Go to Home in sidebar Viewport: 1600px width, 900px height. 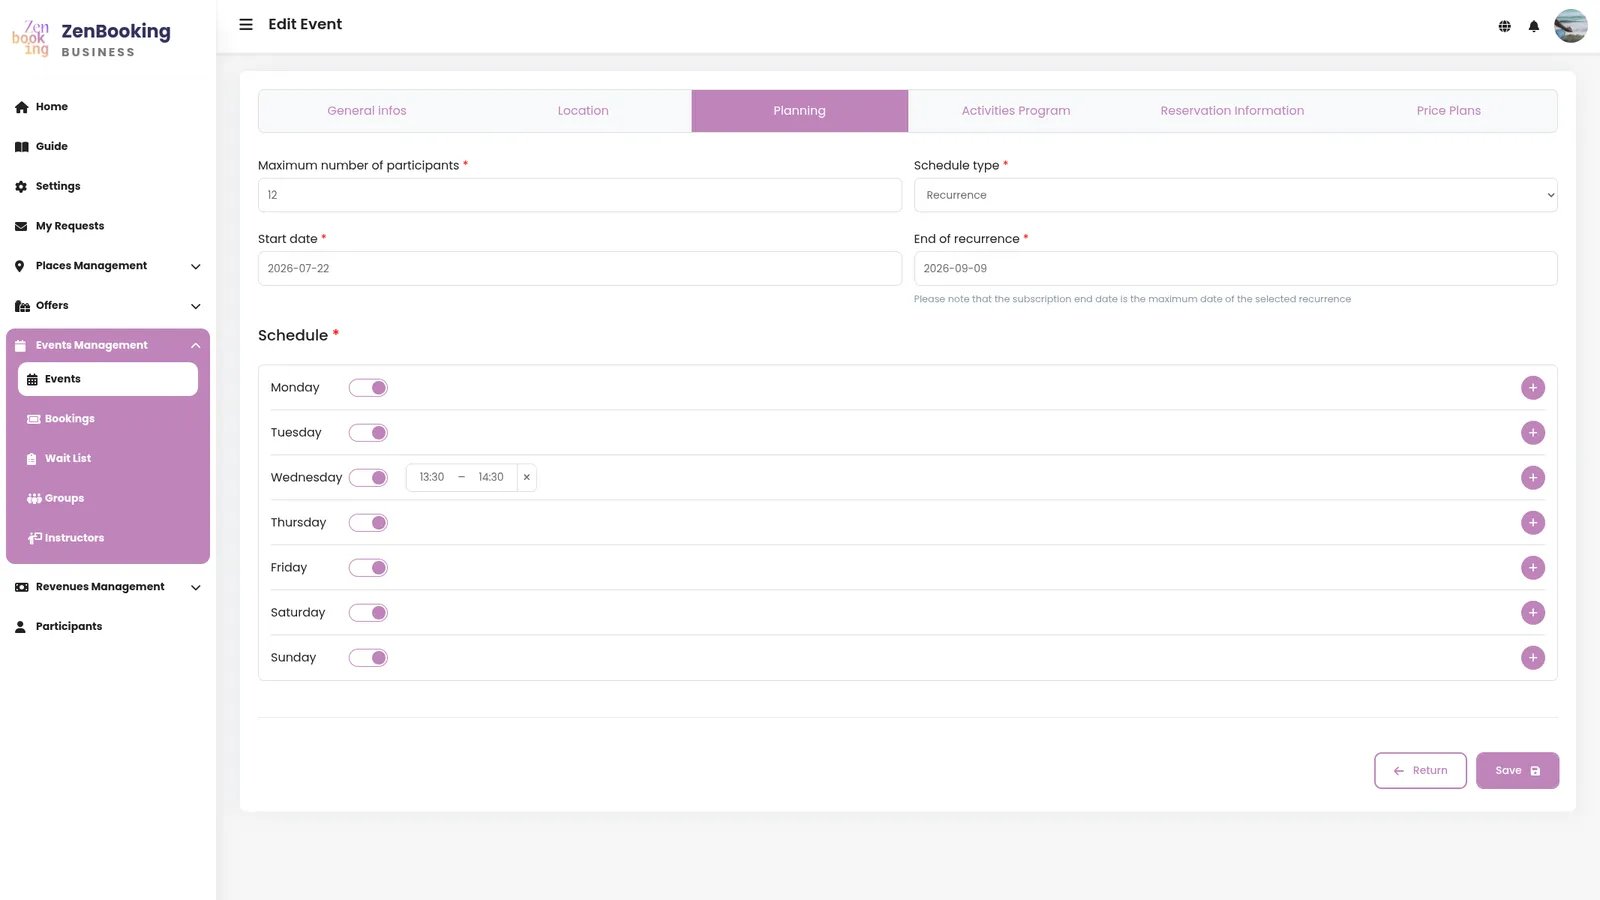pos(108,107)
